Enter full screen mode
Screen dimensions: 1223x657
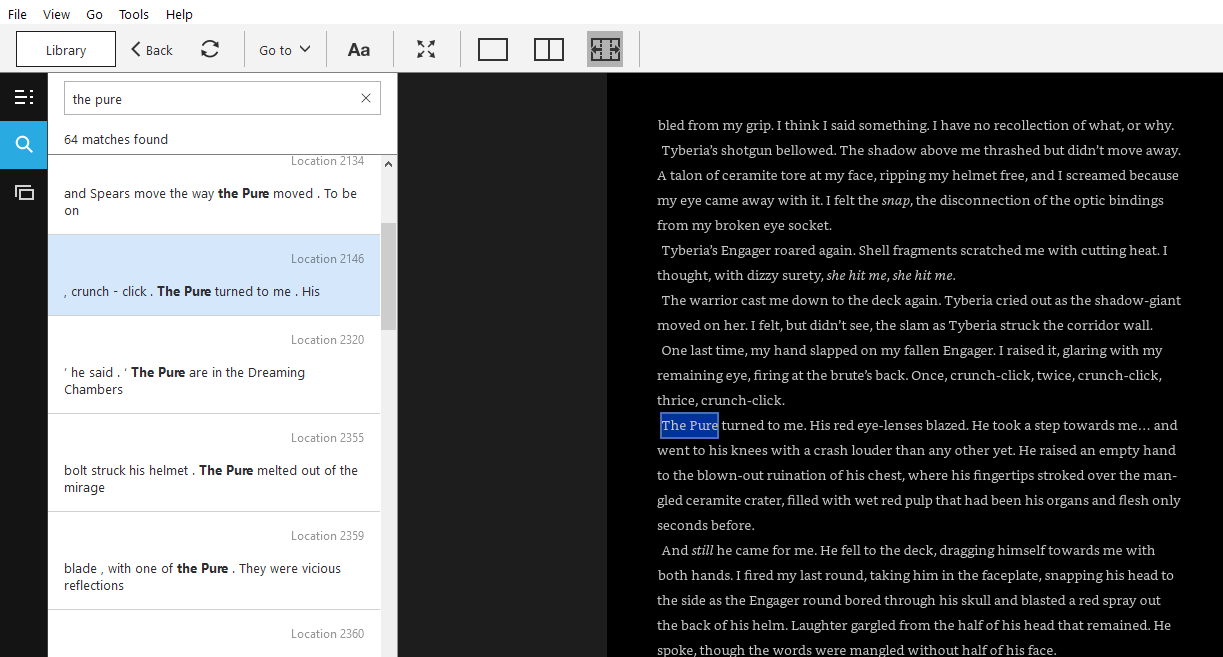pyautogui.click(x=426, y=49)
